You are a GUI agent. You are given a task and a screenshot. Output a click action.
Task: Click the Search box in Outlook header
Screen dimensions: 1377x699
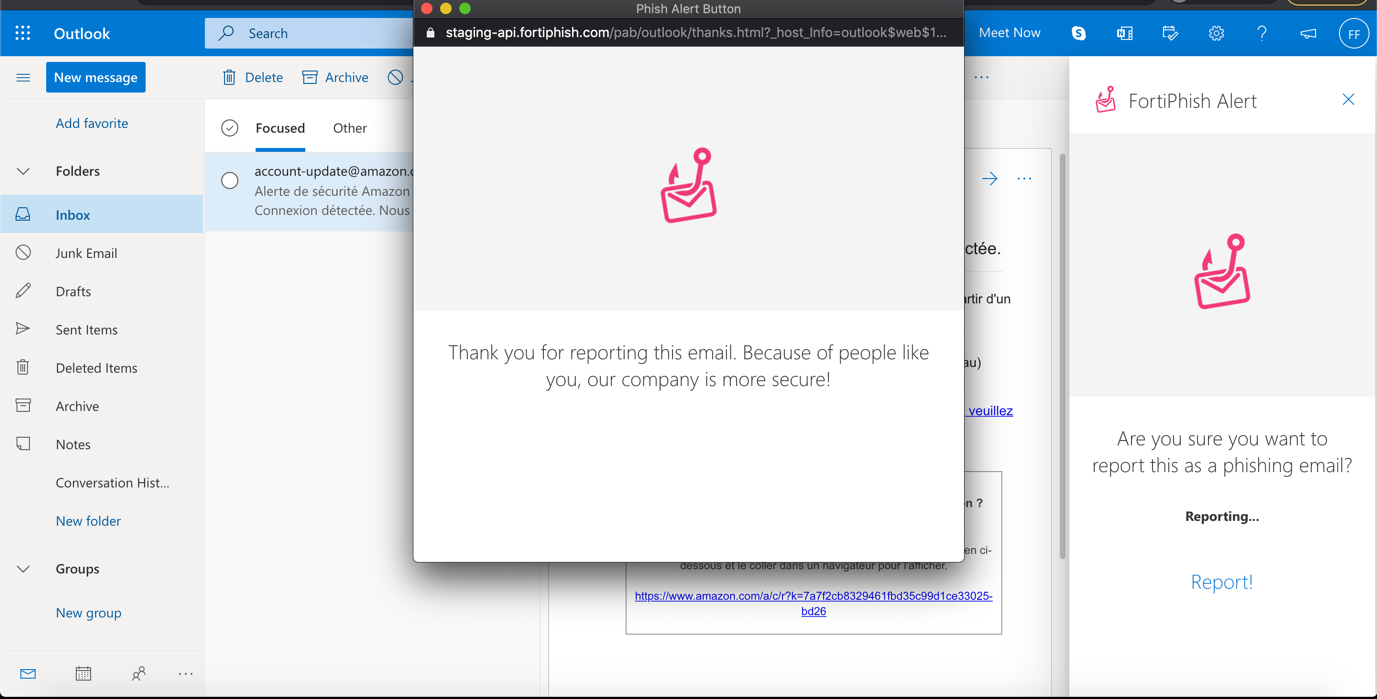[310, 33]
